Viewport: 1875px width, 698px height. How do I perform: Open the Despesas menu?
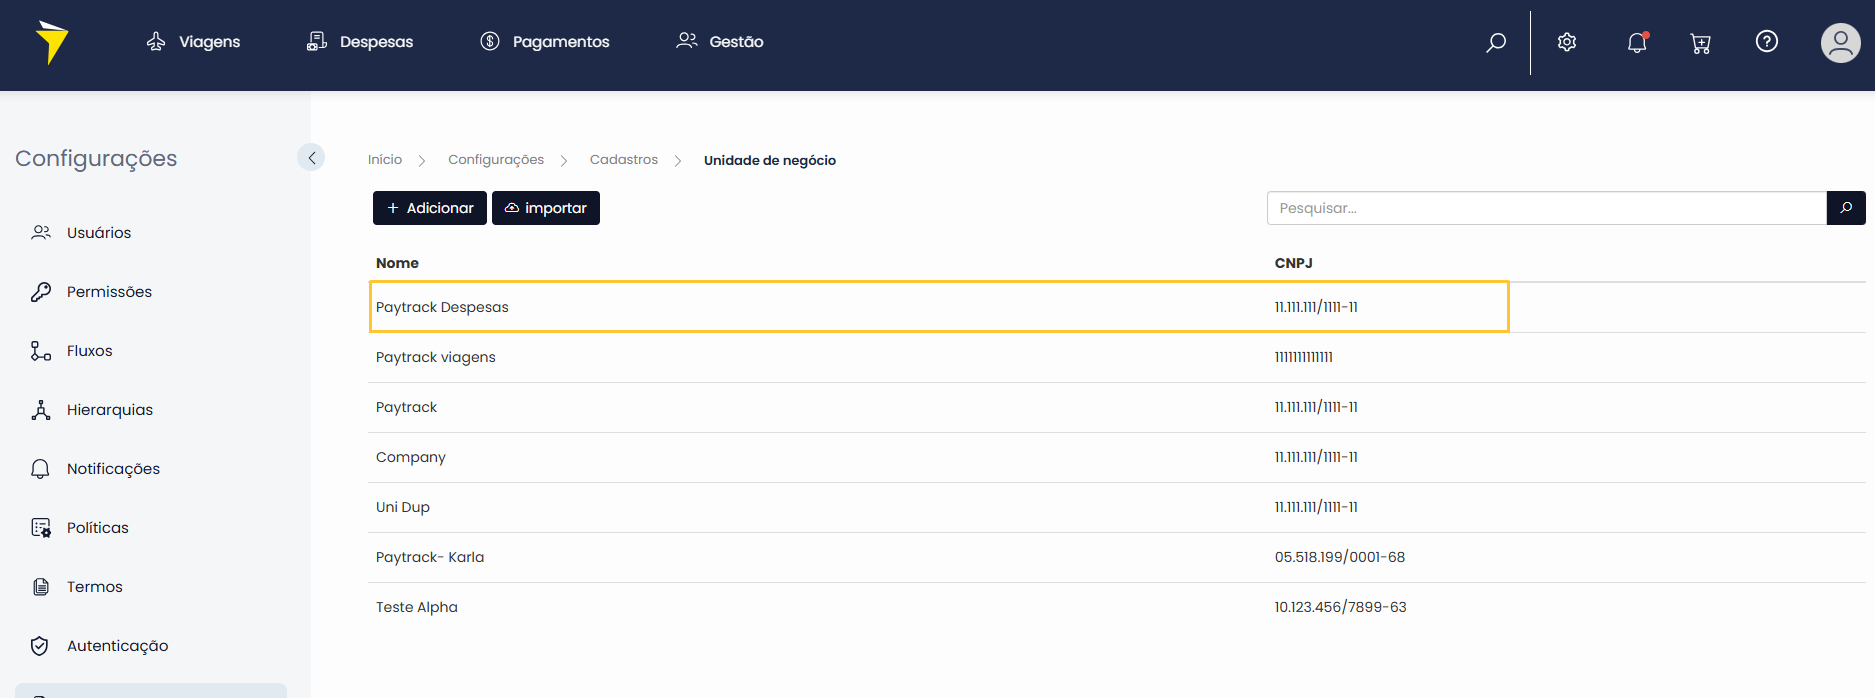(x=360, y=41)
